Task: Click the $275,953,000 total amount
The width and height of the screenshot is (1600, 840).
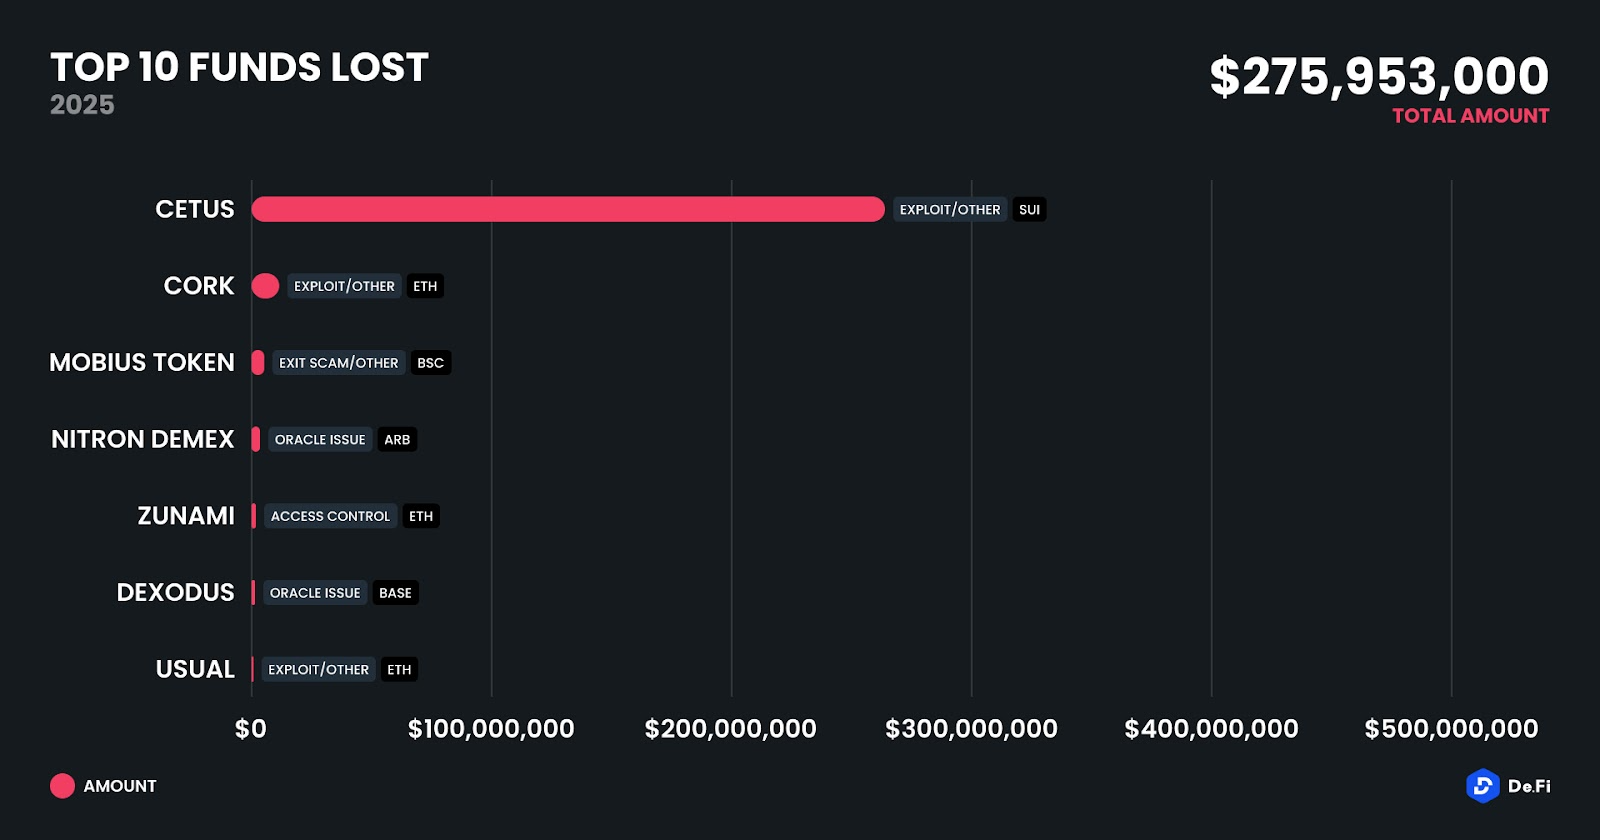Action: pyautogui.click(x=1379, y=77)
